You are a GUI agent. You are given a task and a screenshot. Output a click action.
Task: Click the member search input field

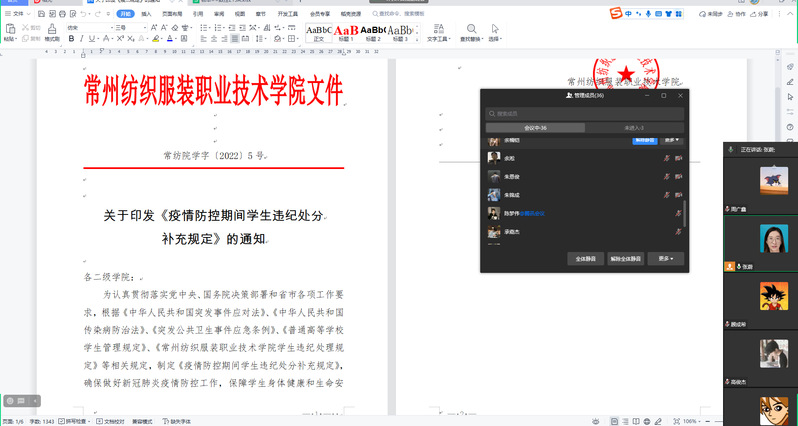point(584,113)
